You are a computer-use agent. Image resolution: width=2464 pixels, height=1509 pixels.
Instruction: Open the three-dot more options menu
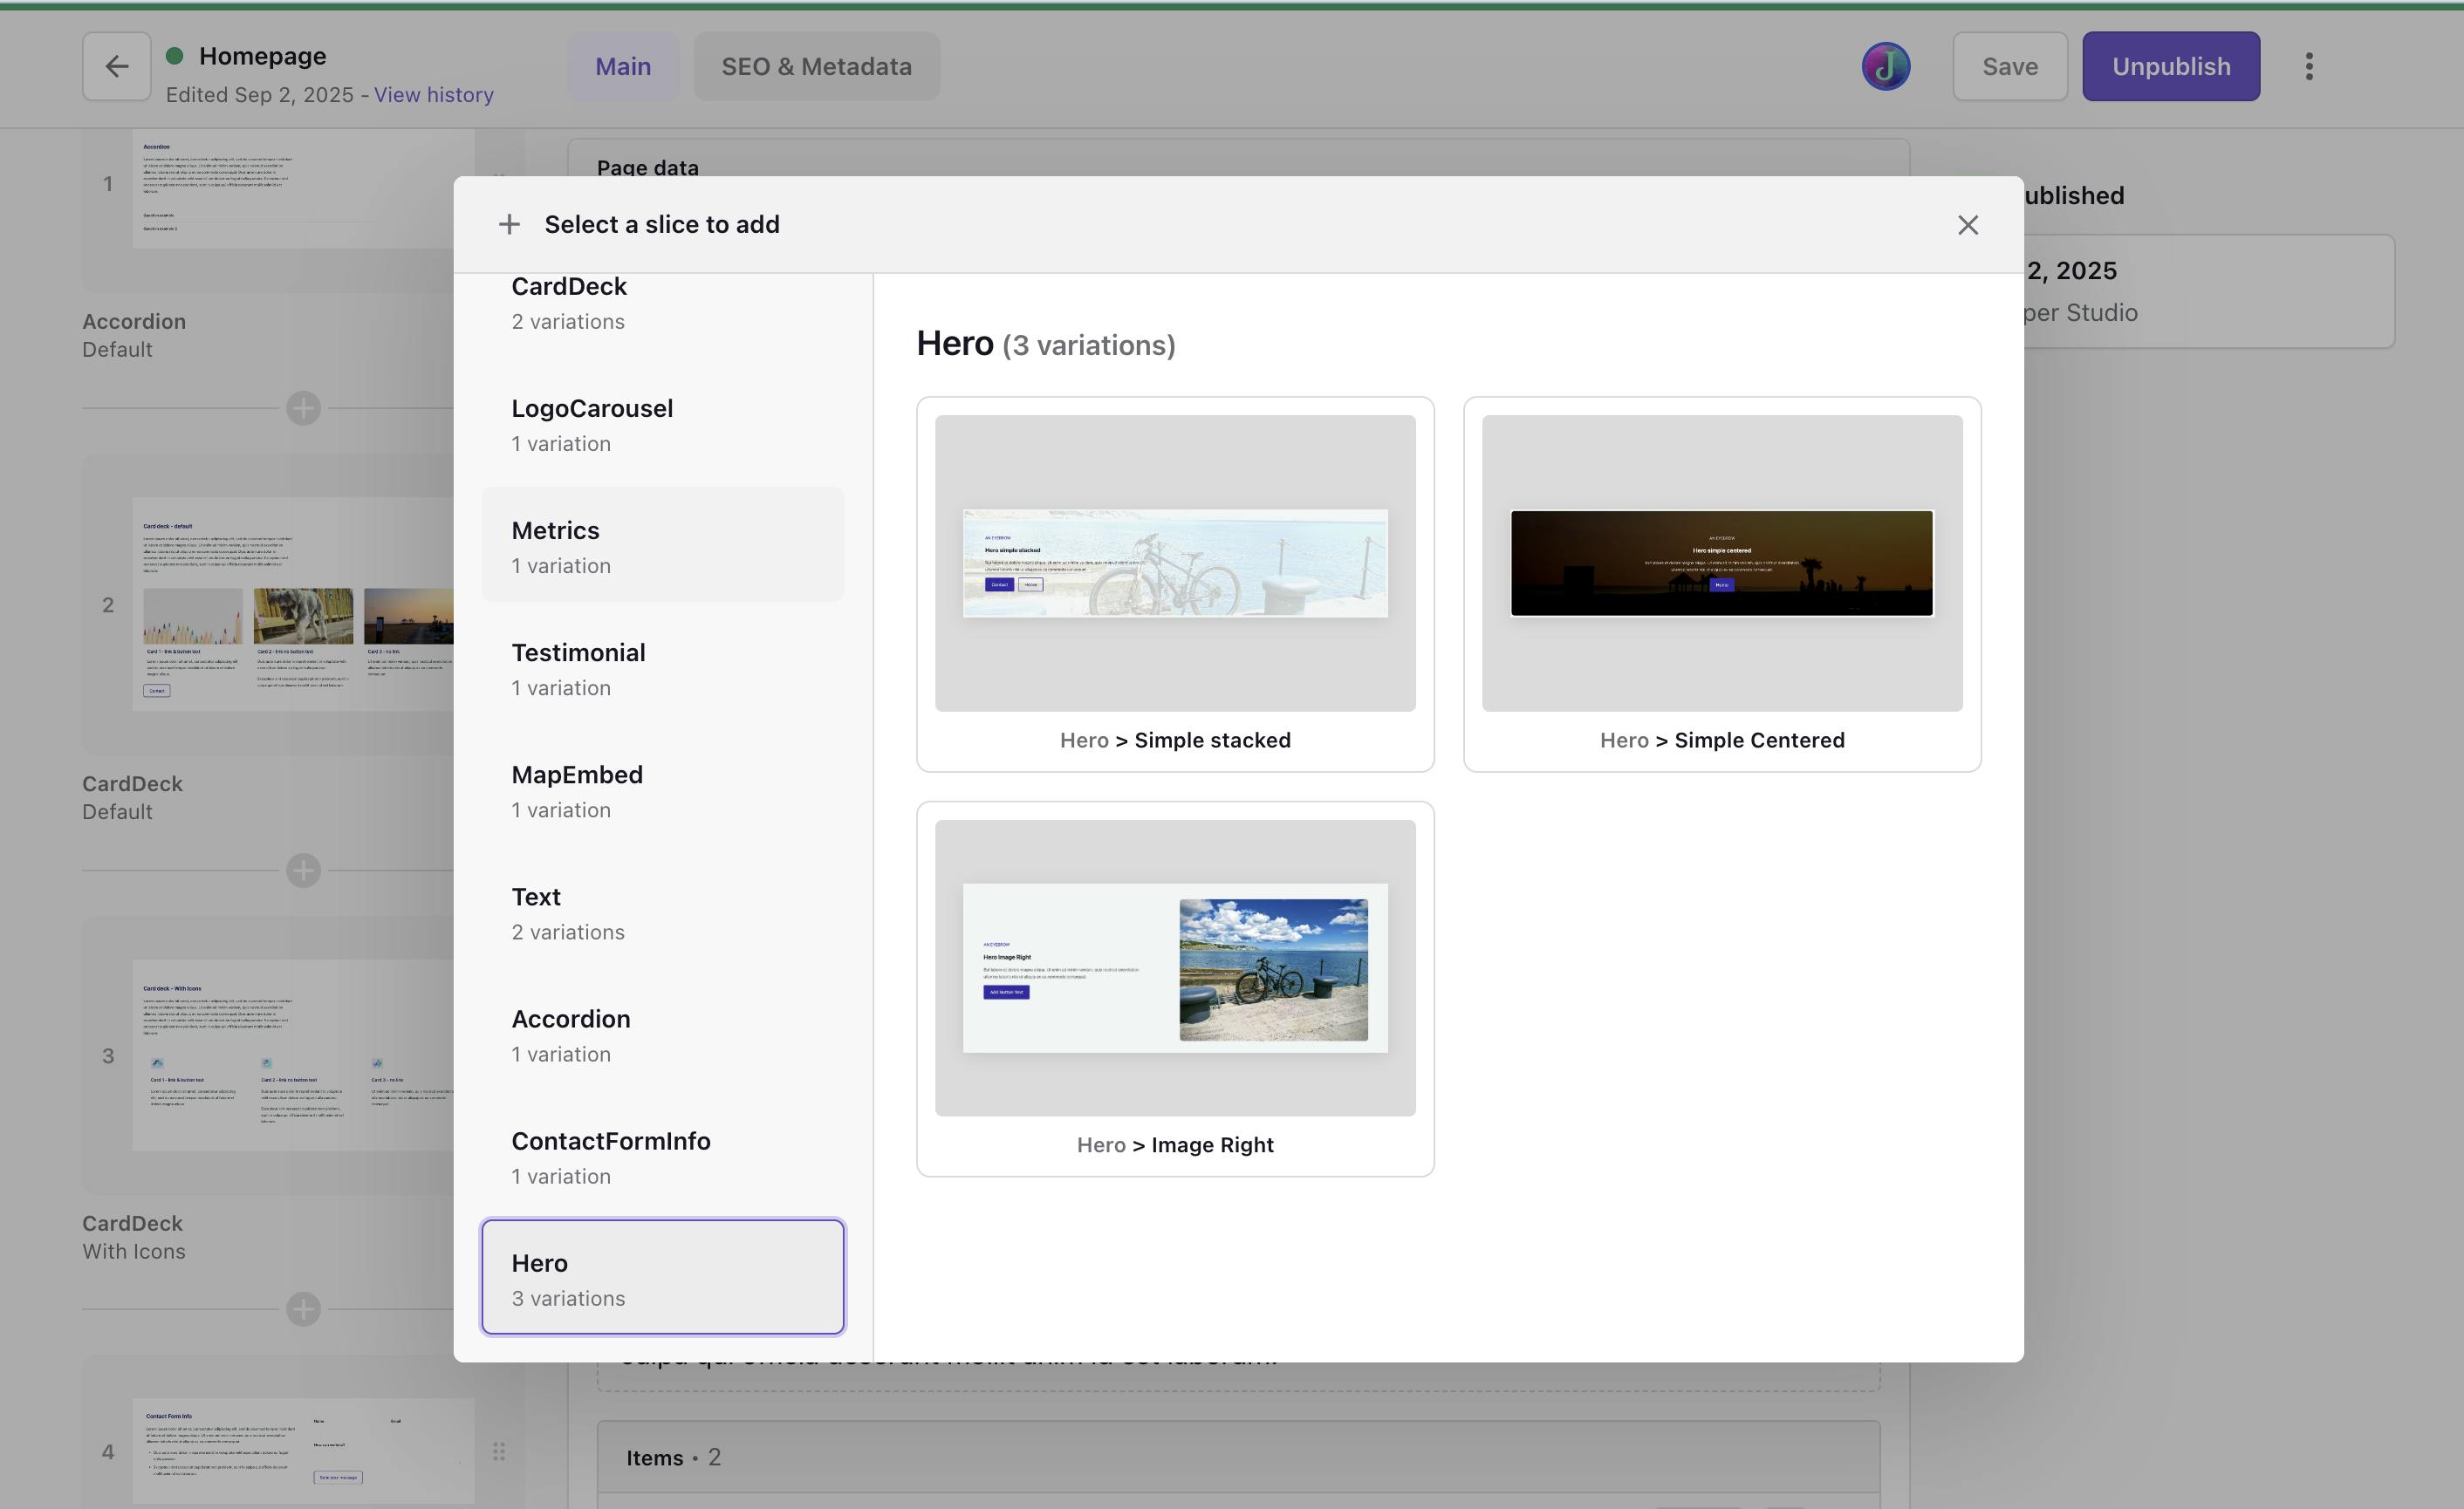[2308, 66]
